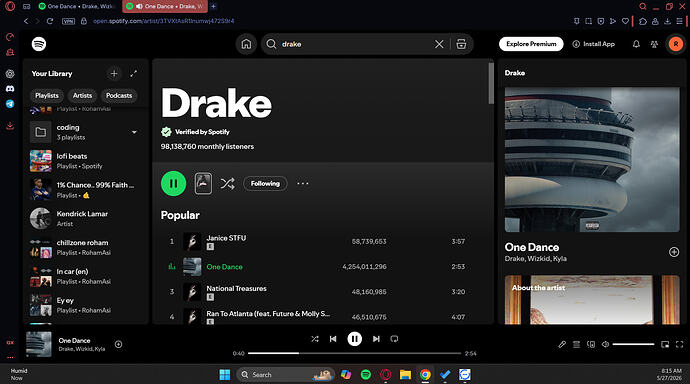Open the more options dots for Drake

click(303, 183)
